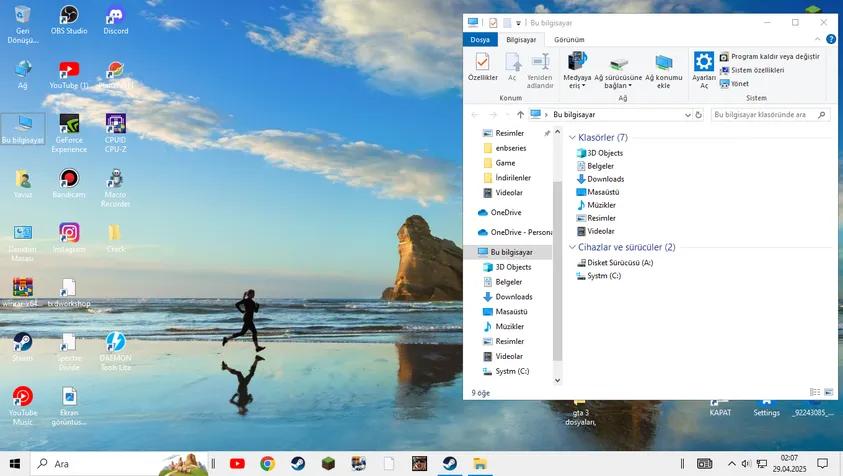This screenshot has width=843, height=476.
Task: Open the Discord desktop shortcut
Action: click(116, 20)
